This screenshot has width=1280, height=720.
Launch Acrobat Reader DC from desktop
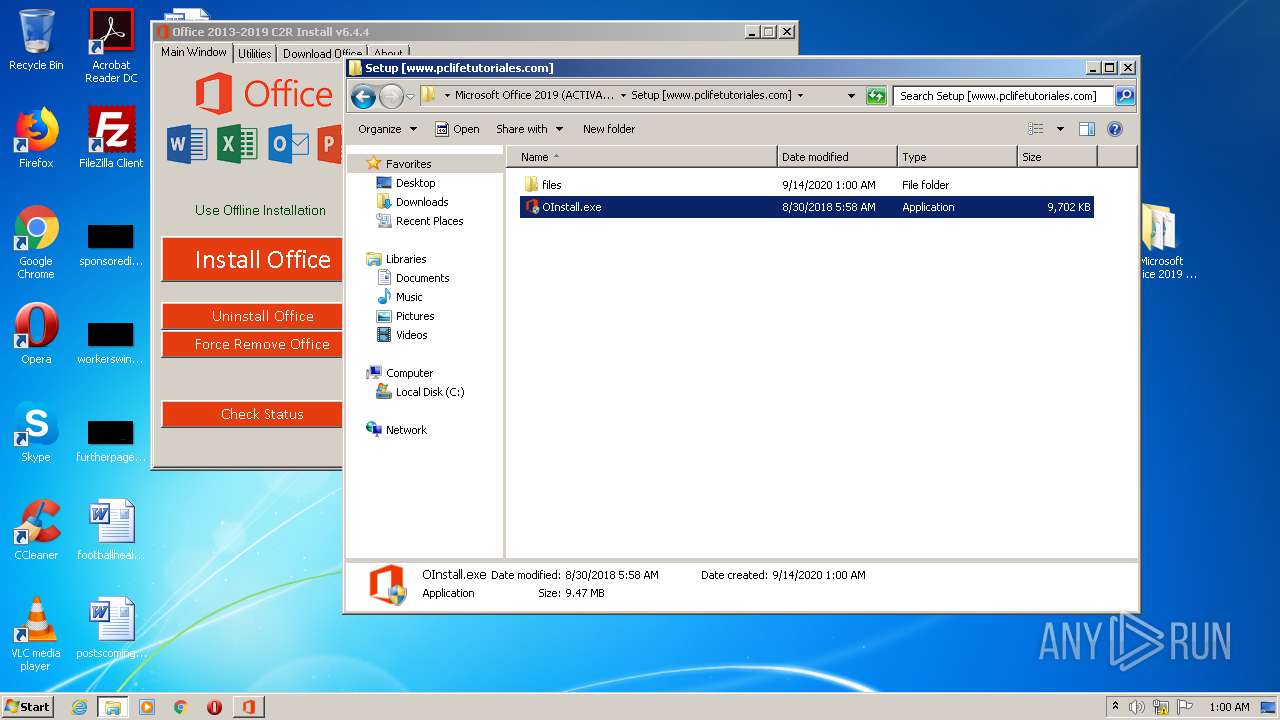111,46
